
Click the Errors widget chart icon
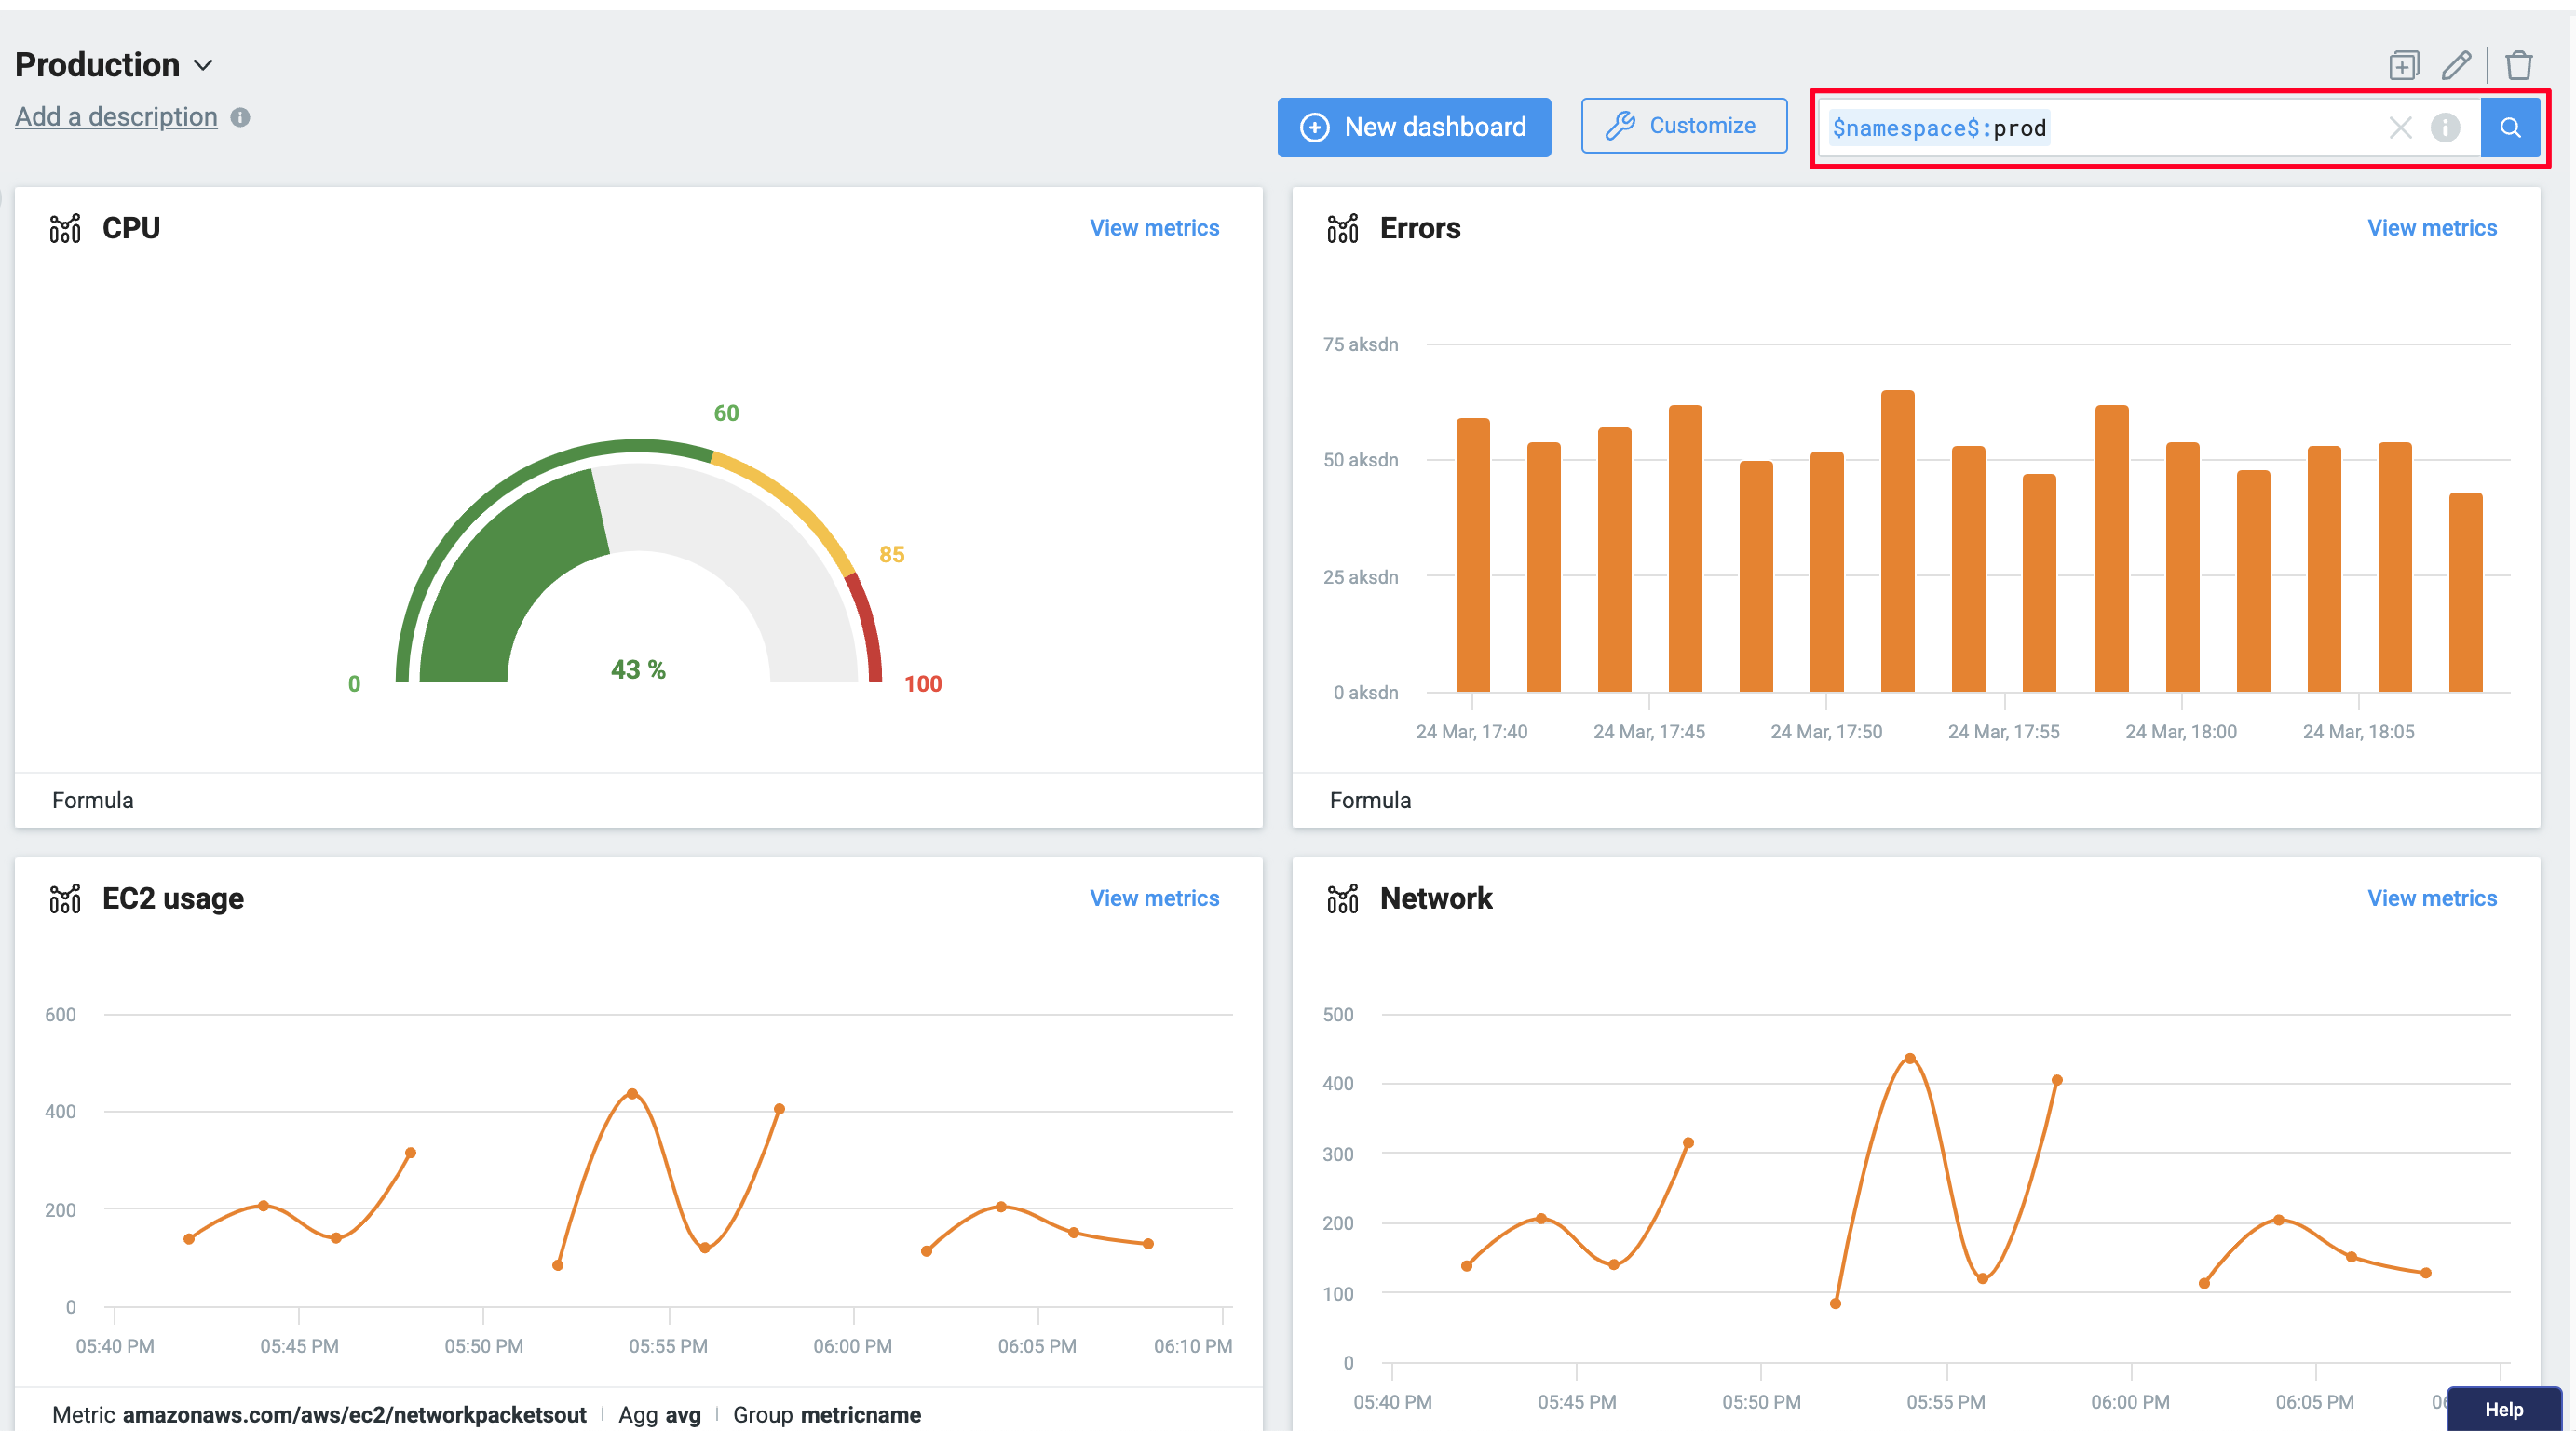(1342, 229)
